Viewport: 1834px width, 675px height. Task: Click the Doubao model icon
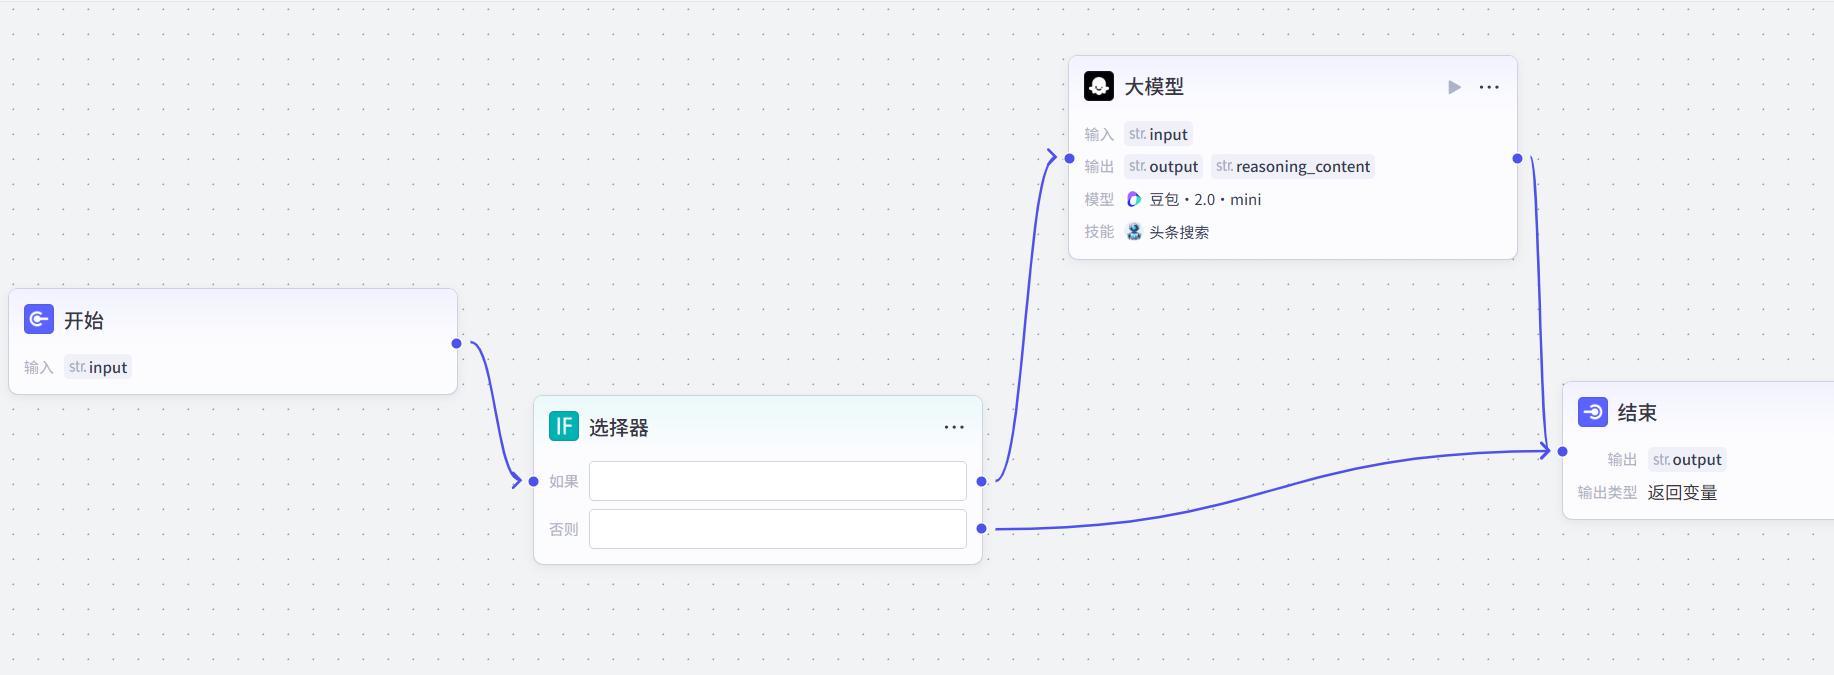coord(1134,199)
